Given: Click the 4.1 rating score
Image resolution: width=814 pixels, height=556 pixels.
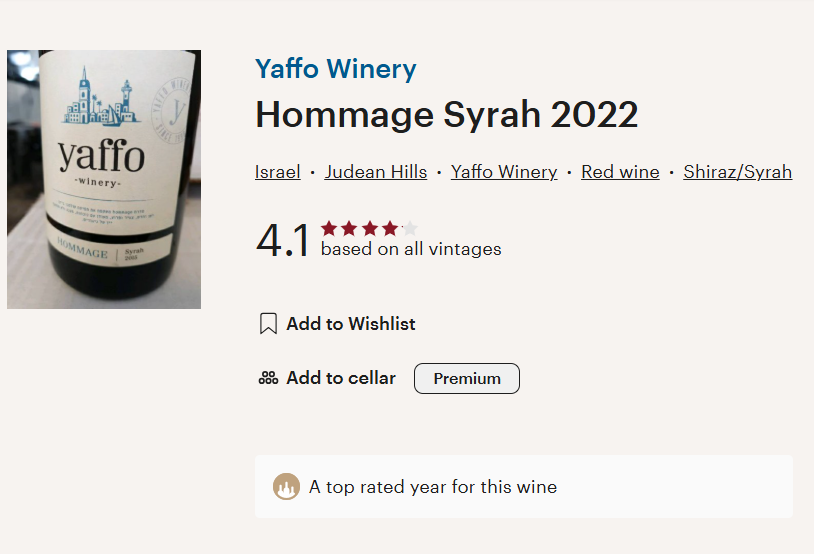Looking at the screenshot, I should click(283, 241).
